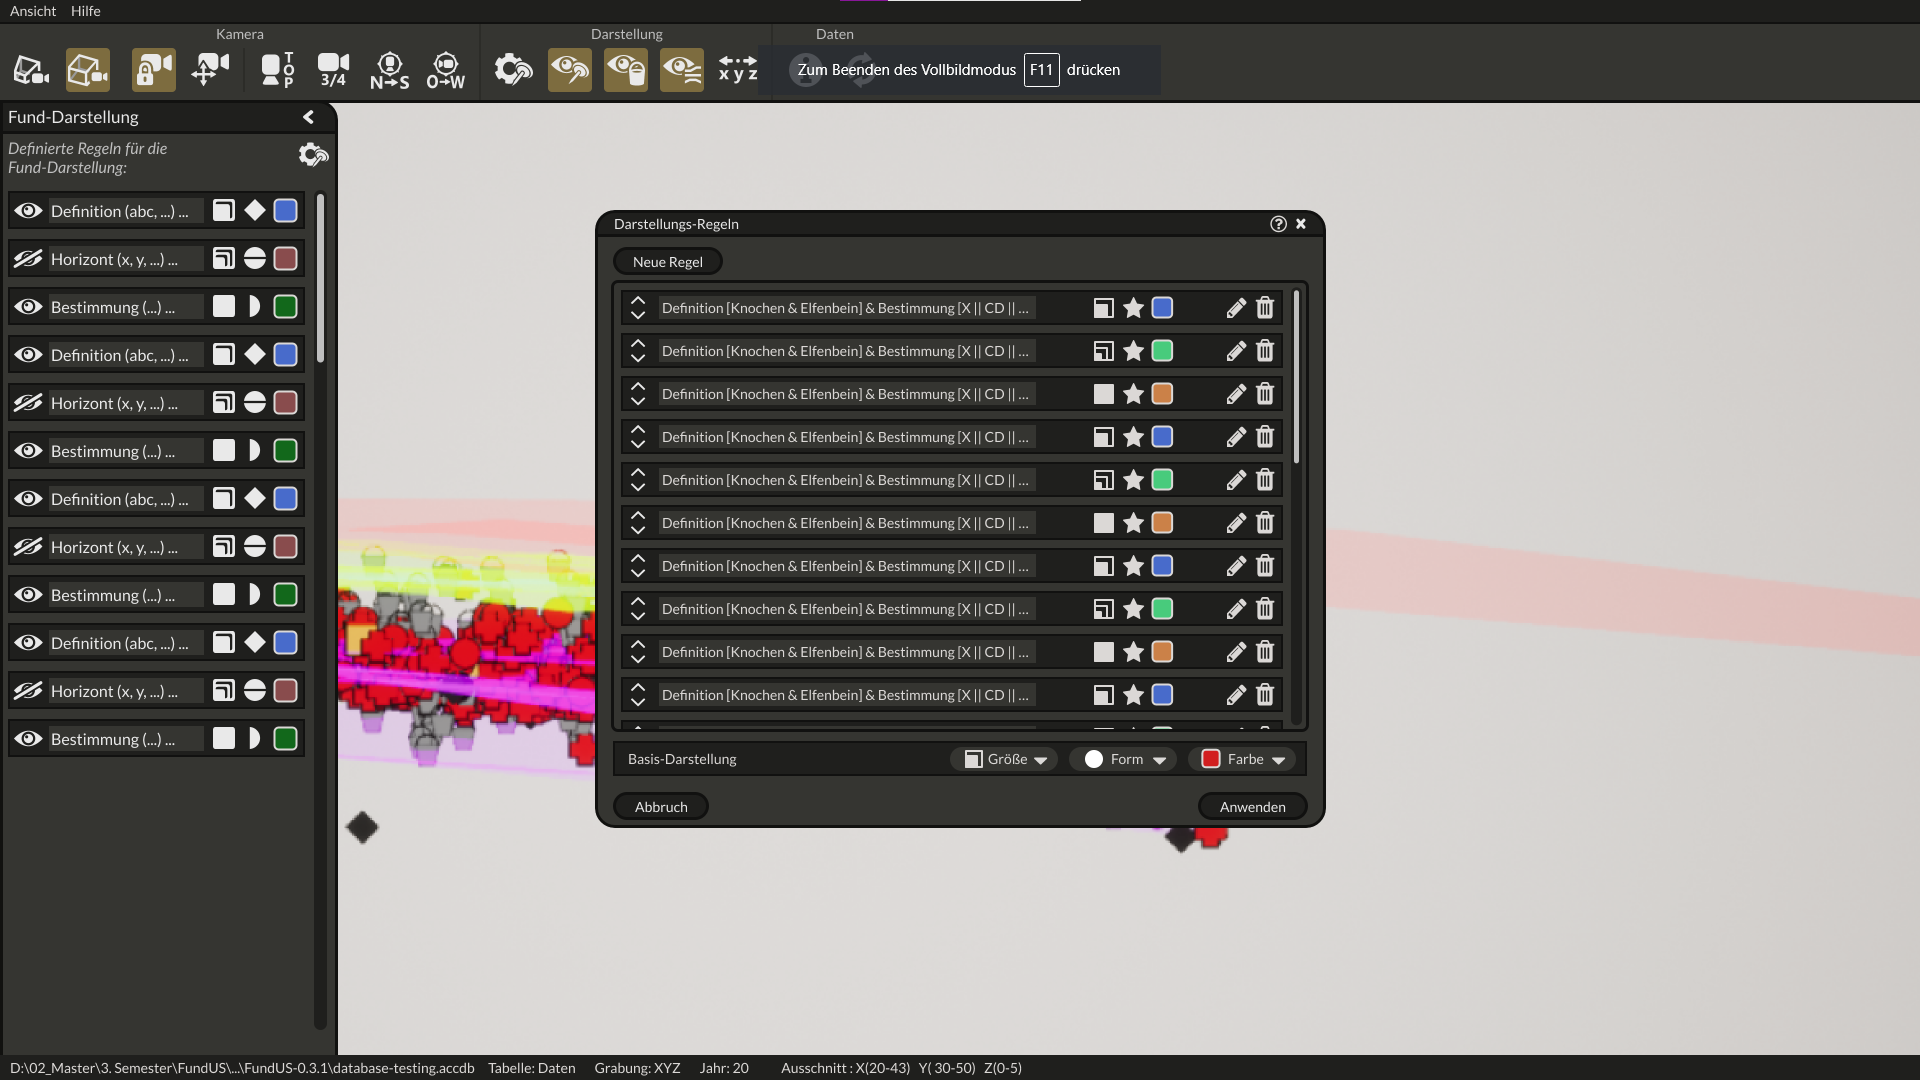
Task: Open the Größe dropdown in Basis-Darstellung
Action: point(1005,759)
